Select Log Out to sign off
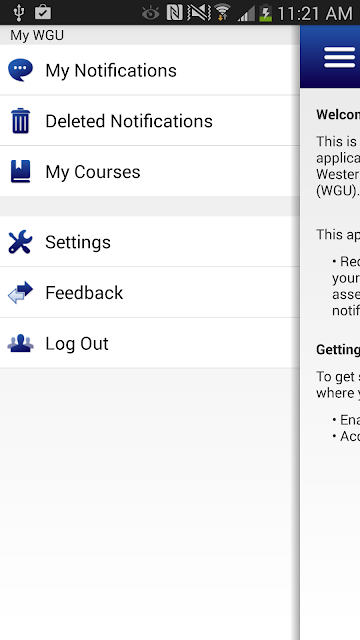The image size is (360, 640). (x=150, y=343)
